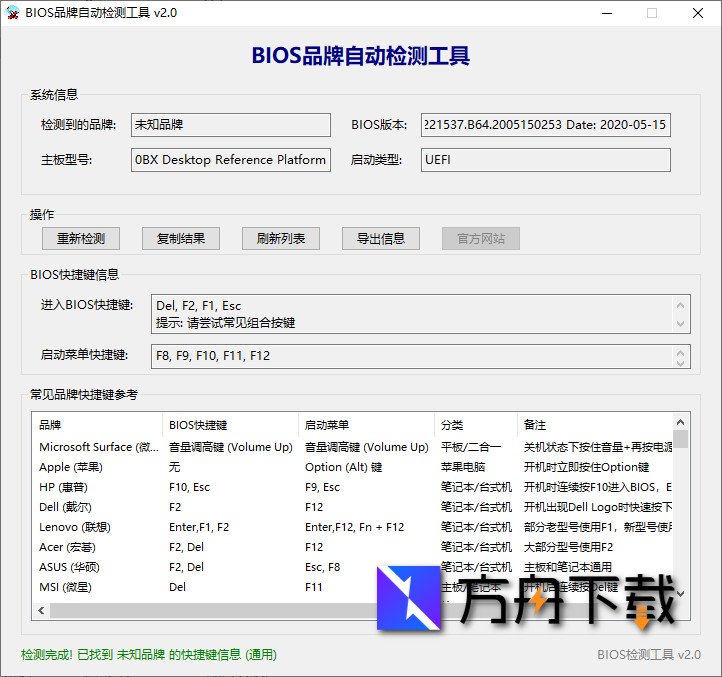
Task: Select the ASUS (华硕) row
Action: pyautogui.click(x=352, y=567)
